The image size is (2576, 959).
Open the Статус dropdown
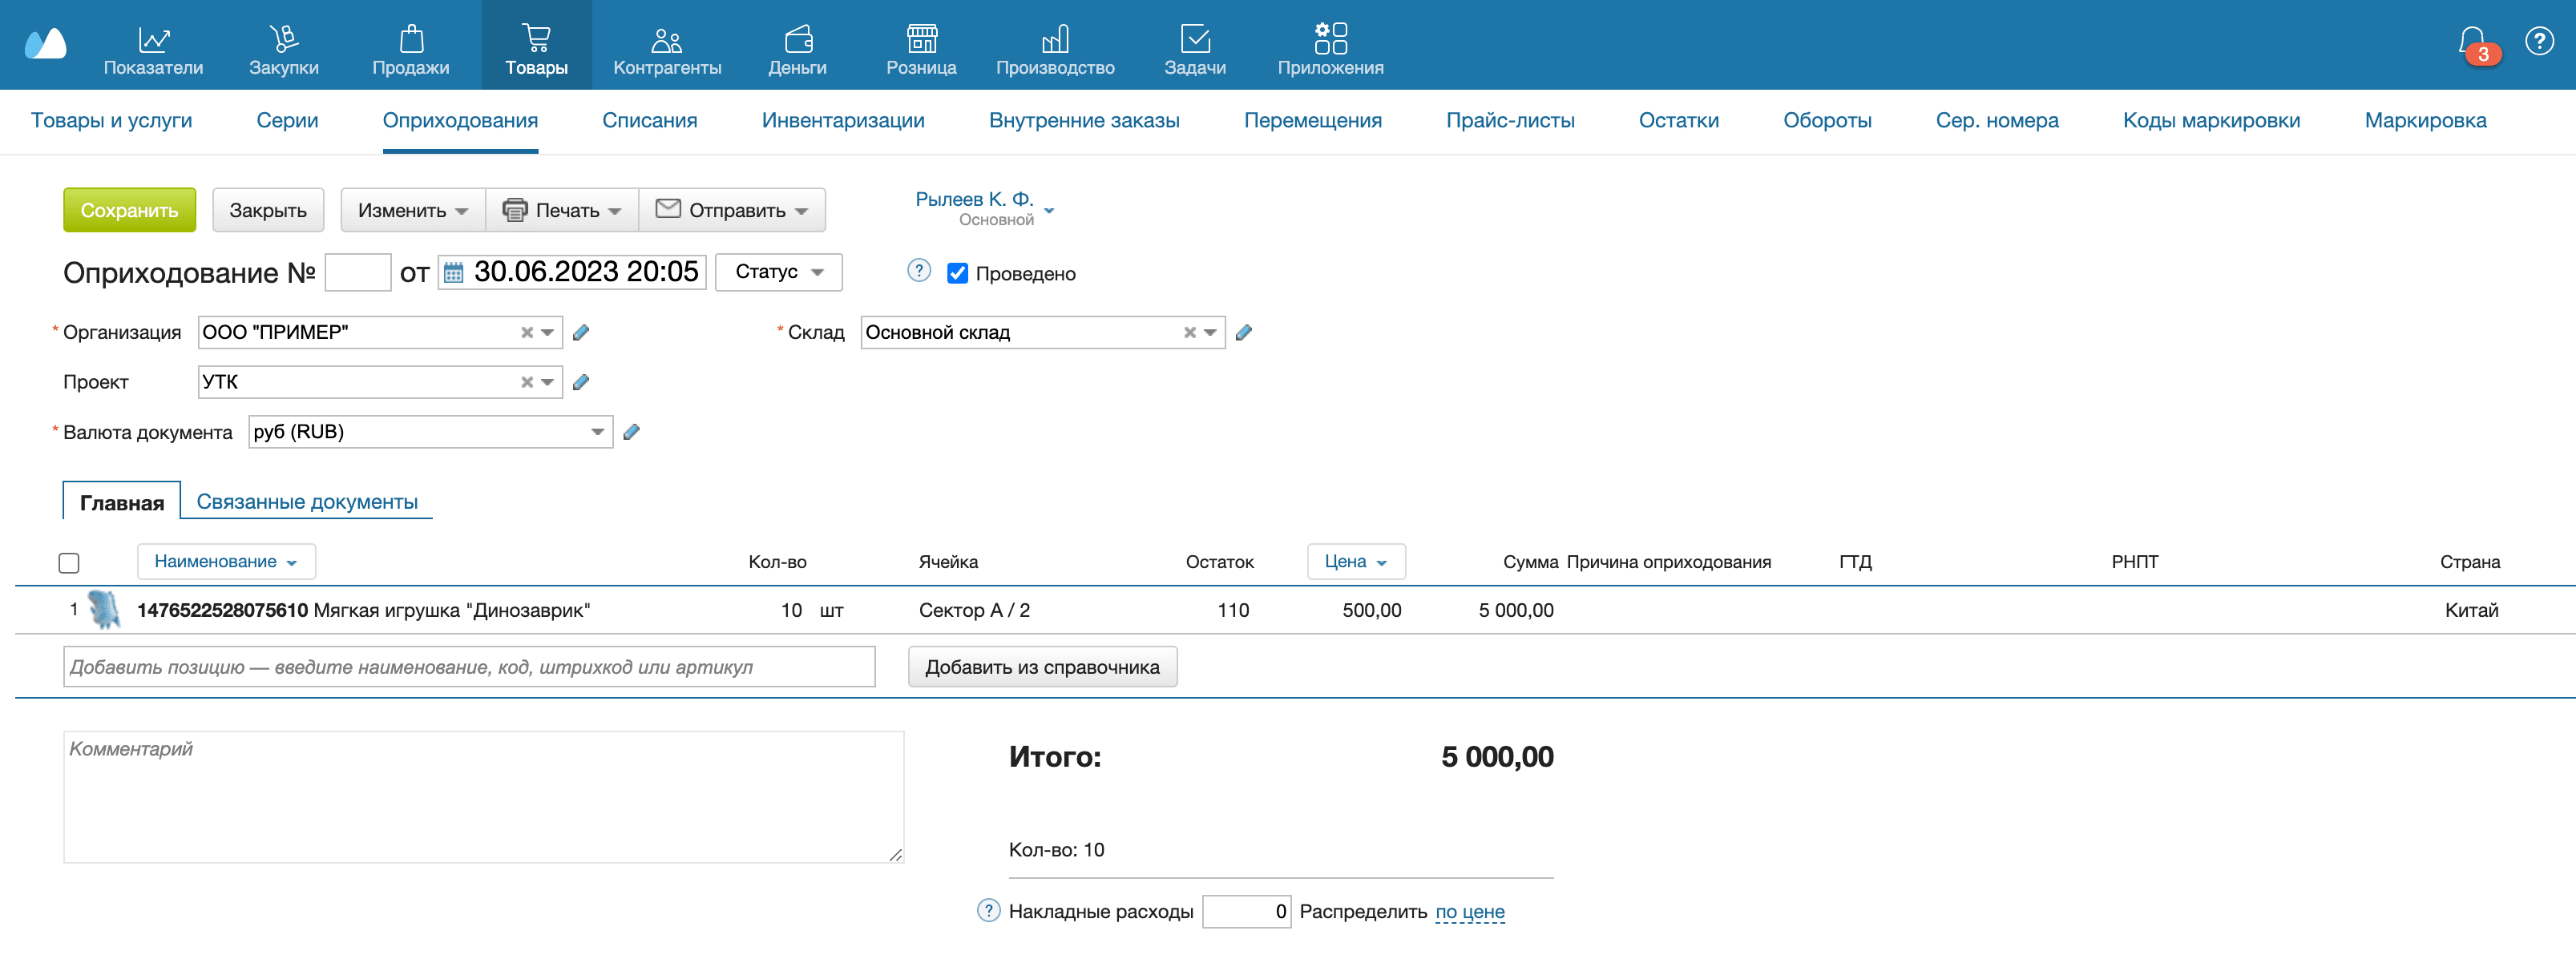[778, 272]
